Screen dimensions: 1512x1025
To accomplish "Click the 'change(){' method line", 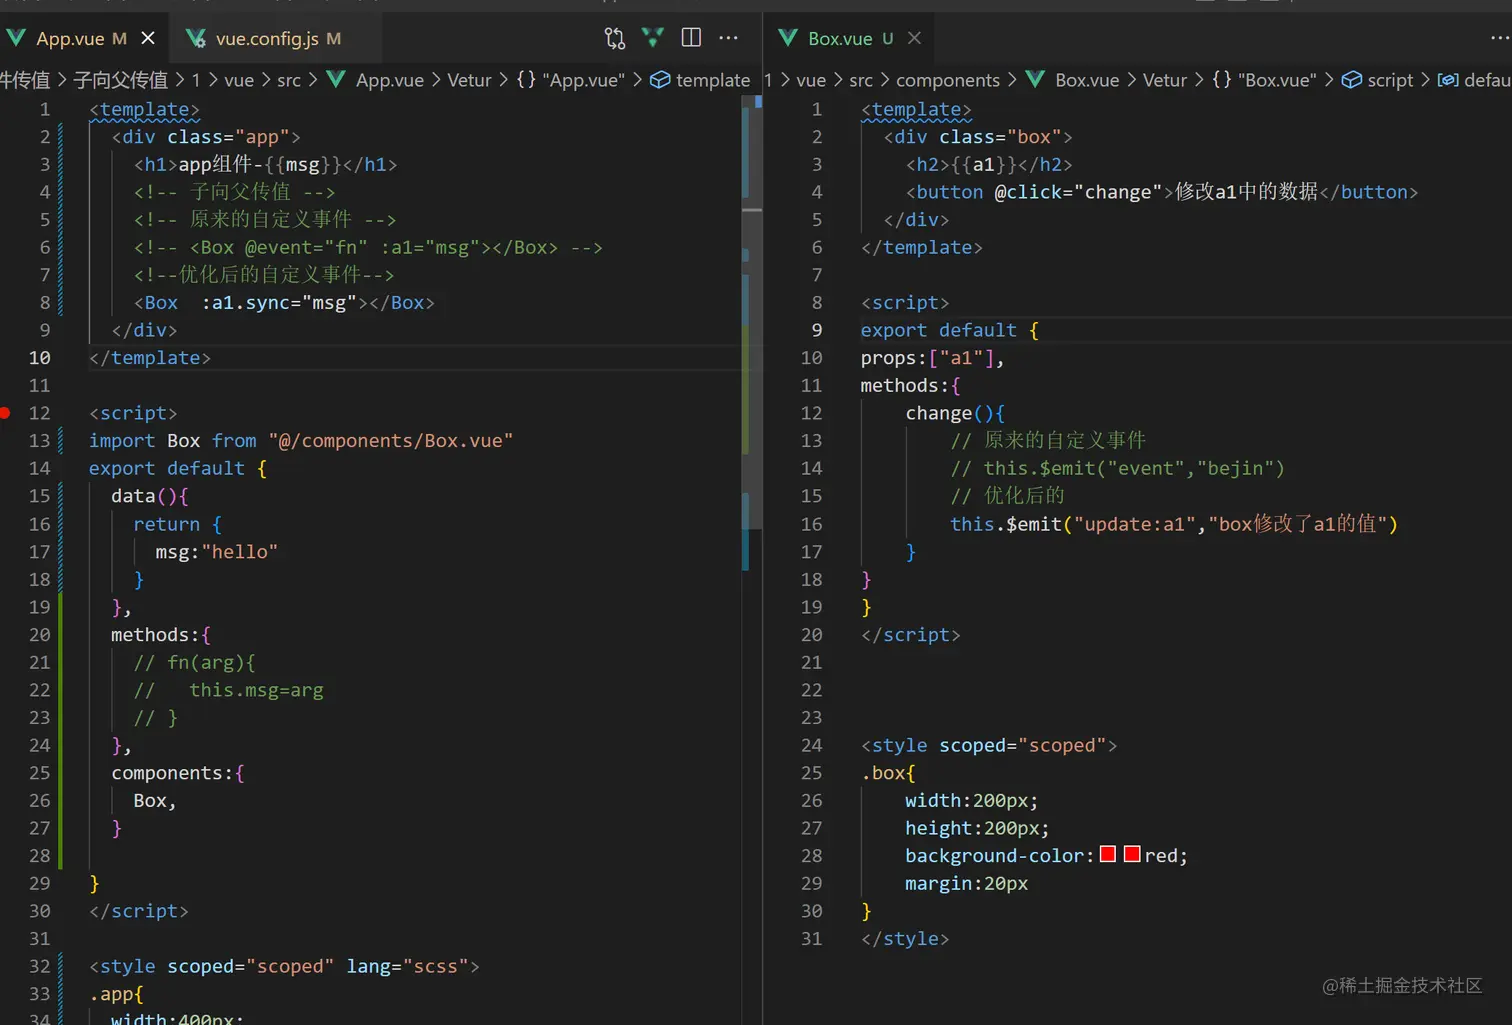I will click(955, 413).
